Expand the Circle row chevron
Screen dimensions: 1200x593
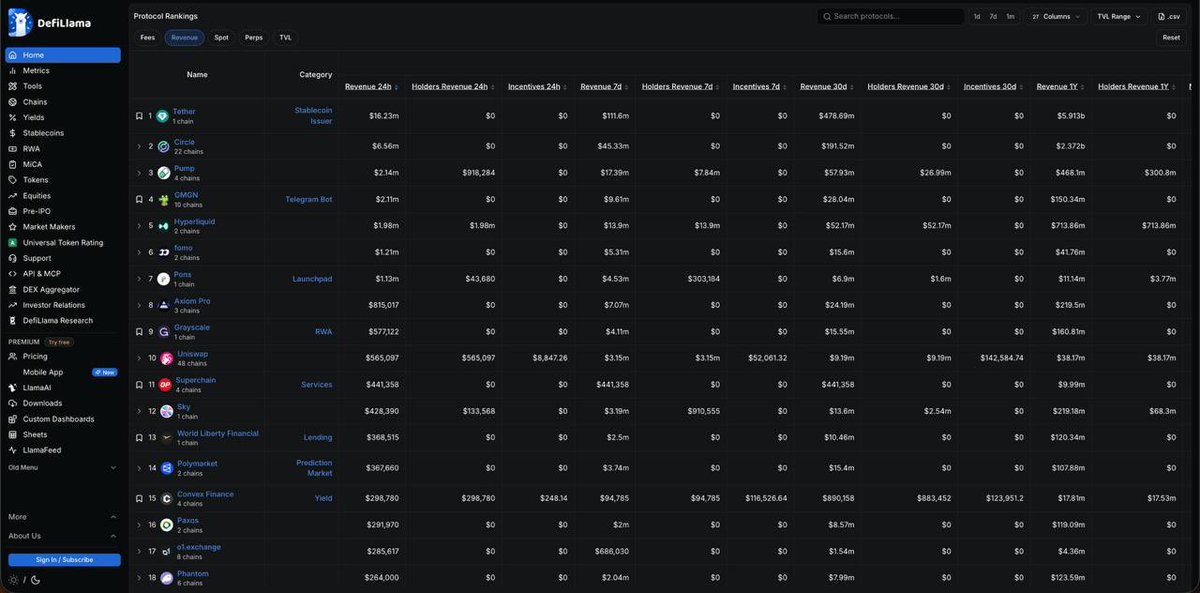coord(139,147)
